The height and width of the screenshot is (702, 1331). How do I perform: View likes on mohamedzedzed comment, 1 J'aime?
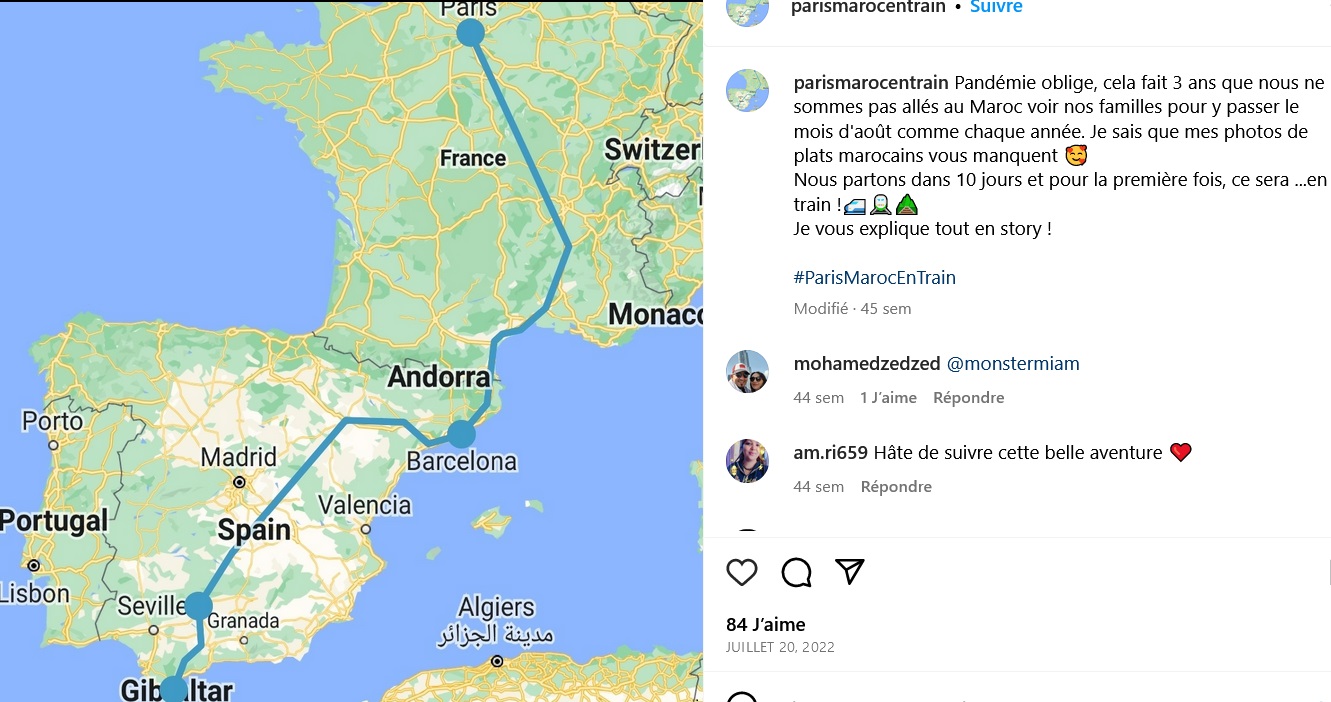[x=888, y=398]
